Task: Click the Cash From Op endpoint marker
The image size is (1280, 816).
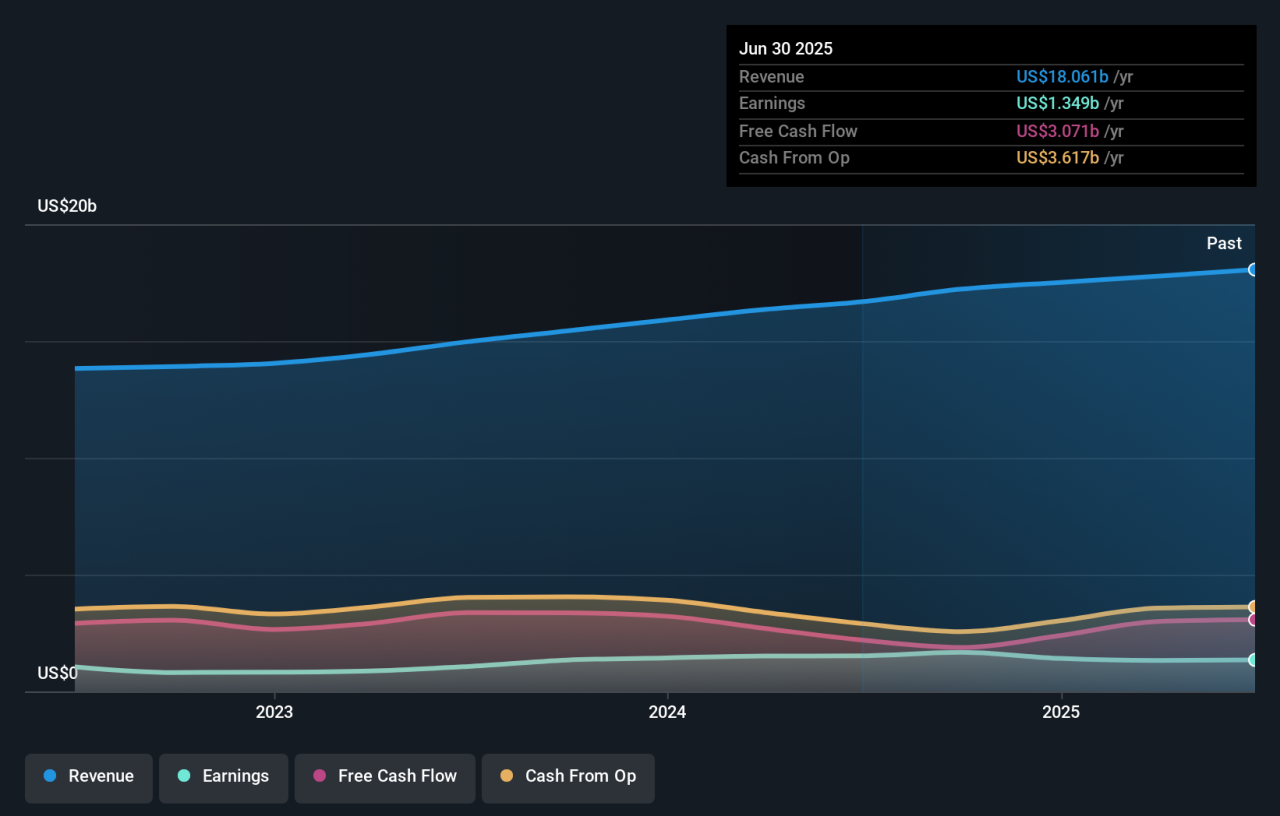Action: pos(1253,607)
